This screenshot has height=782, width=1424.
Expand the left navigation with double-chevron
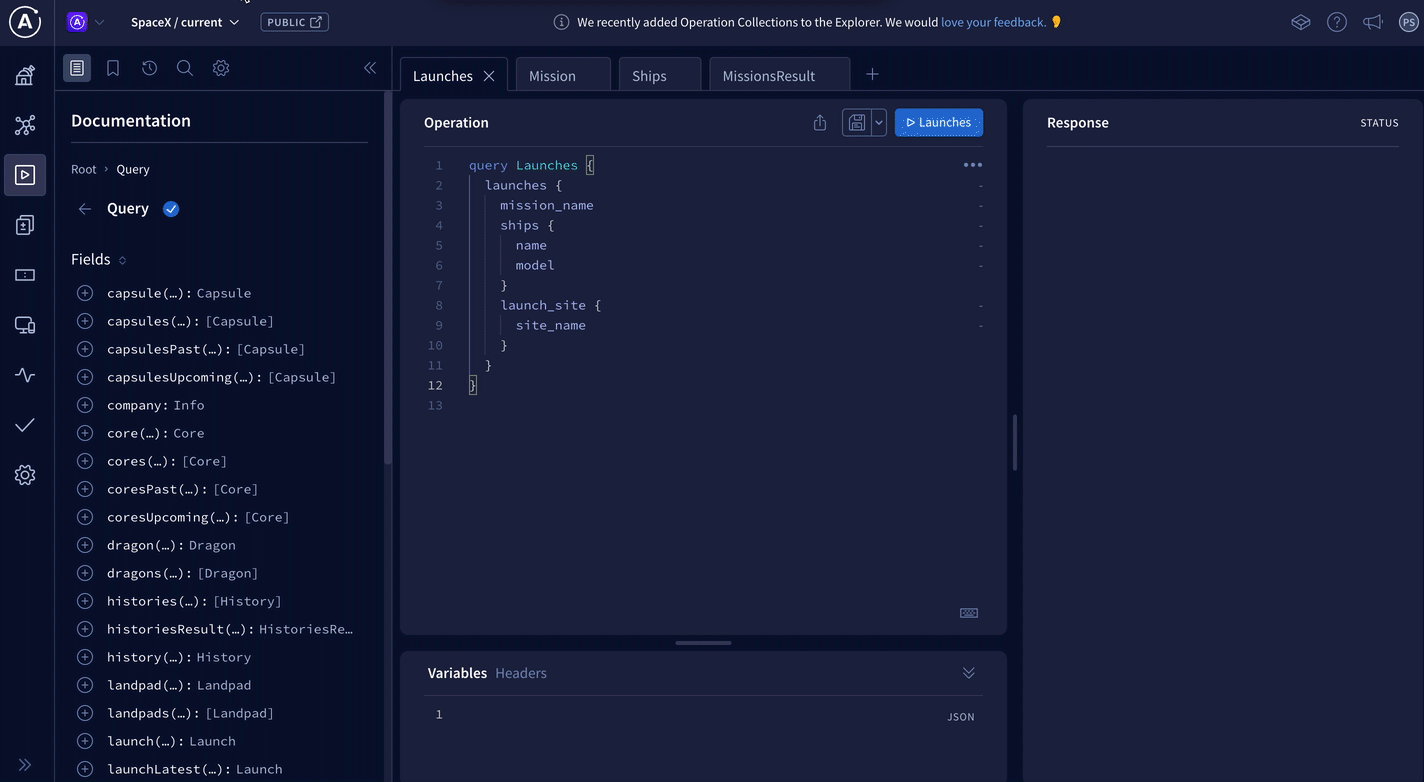[x=25, y=765]
